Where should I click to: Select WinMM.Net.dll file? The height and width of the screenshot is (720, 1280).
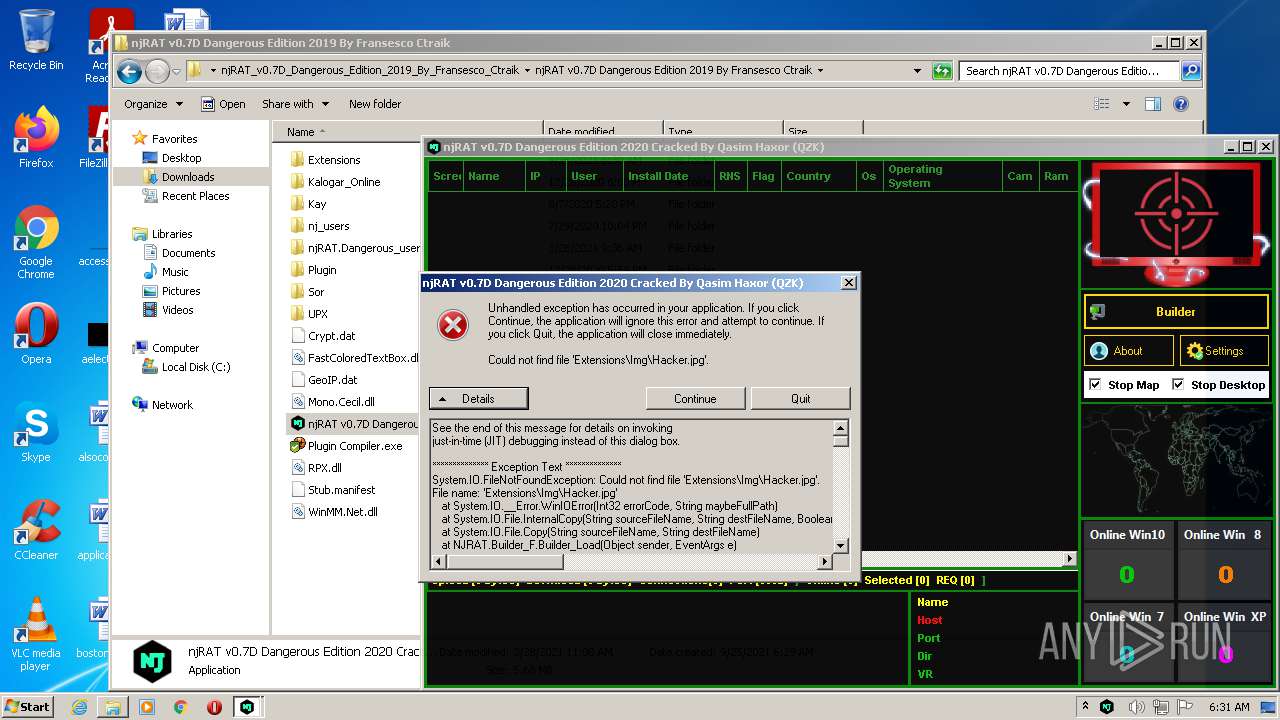[x=342, y=512]
